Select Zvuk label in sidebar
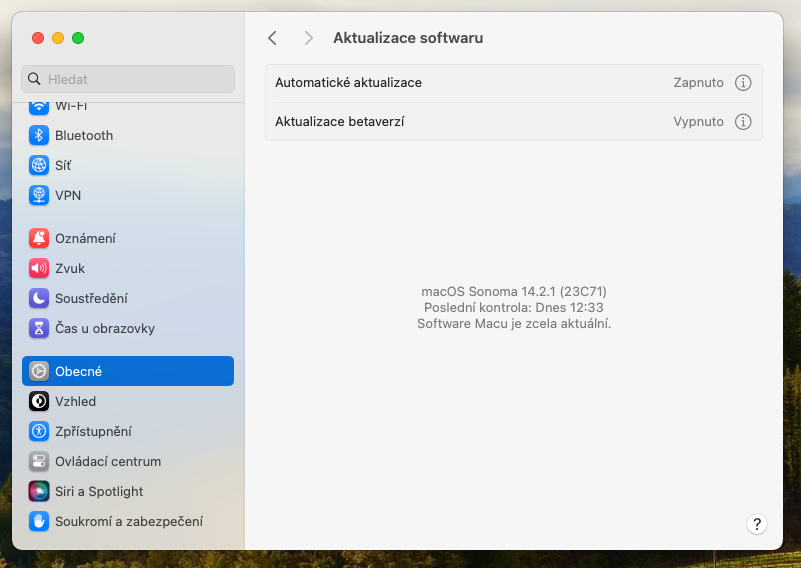This screenshot has height=568, width=801. point(70,268)
